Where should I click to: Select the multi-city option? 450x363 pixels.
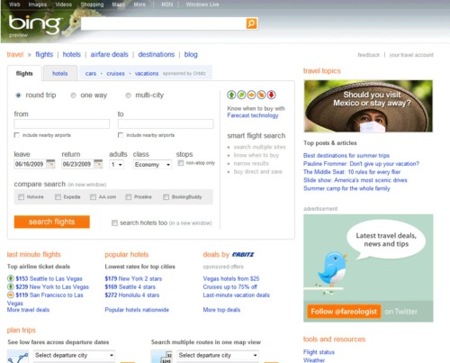click(128, 95)
